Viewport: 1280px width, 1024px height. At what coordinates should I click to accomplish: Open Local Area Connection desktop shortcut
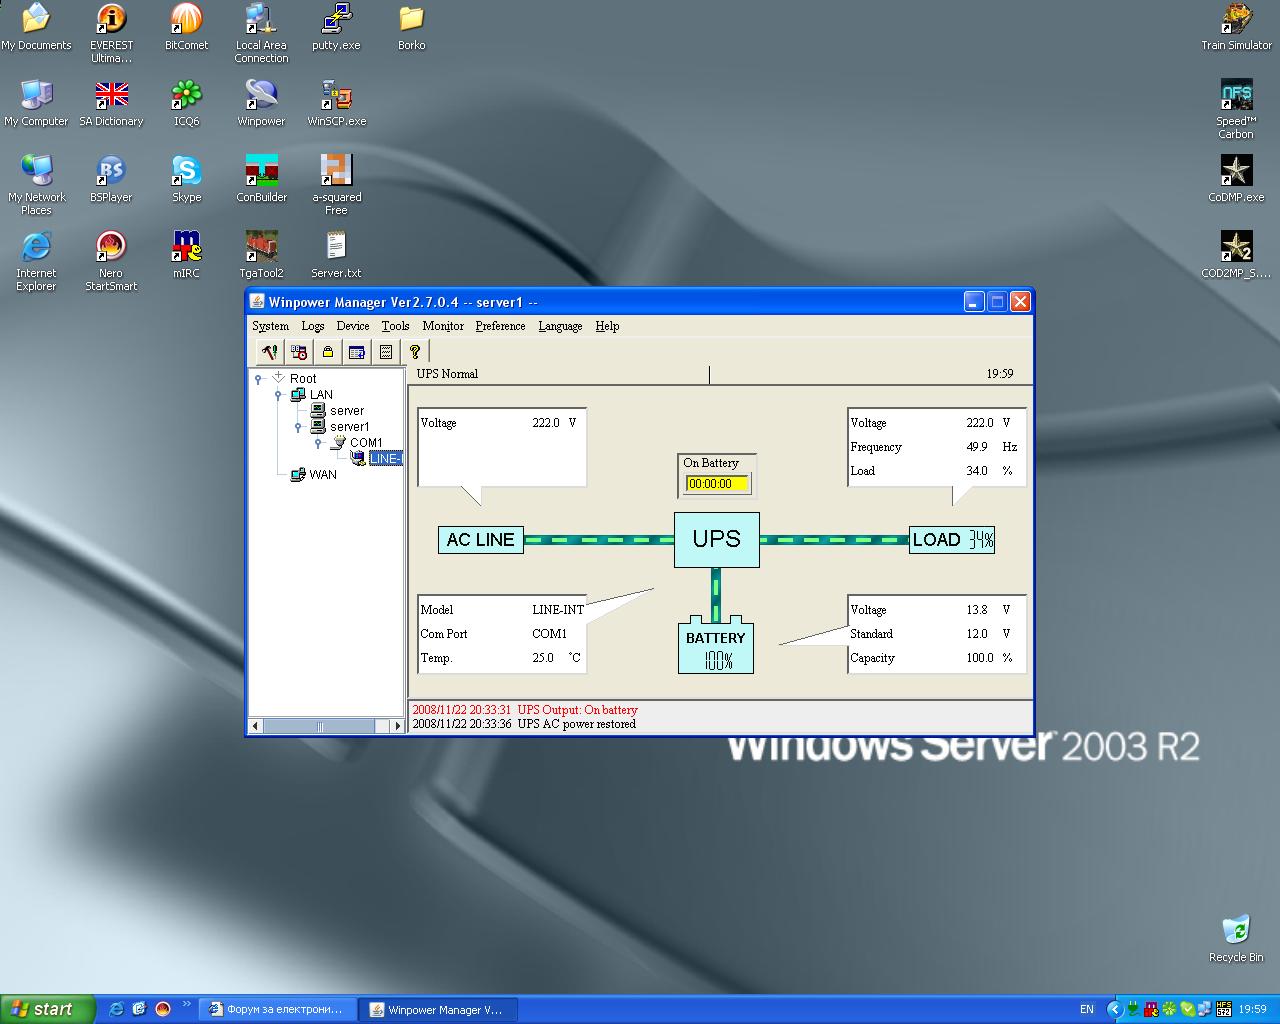click(261, 34)
